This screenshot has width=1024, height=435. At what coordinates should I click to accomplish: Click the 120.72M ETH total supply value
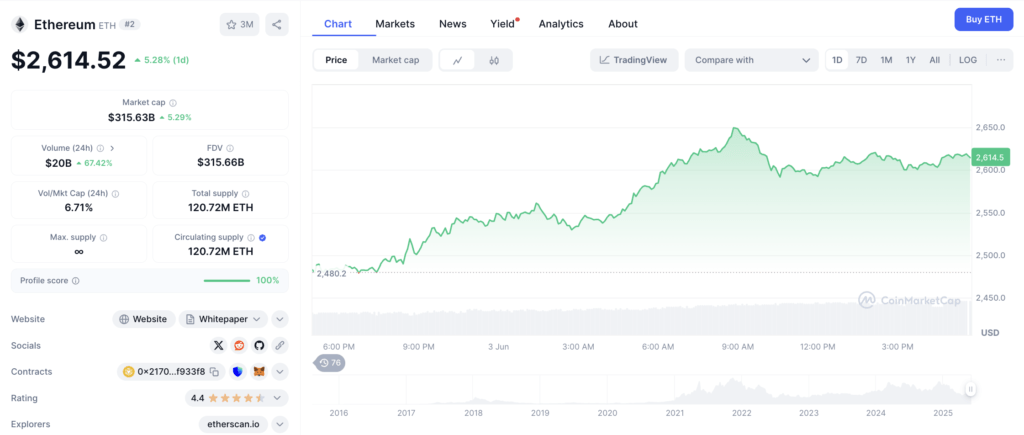point(221,208)
